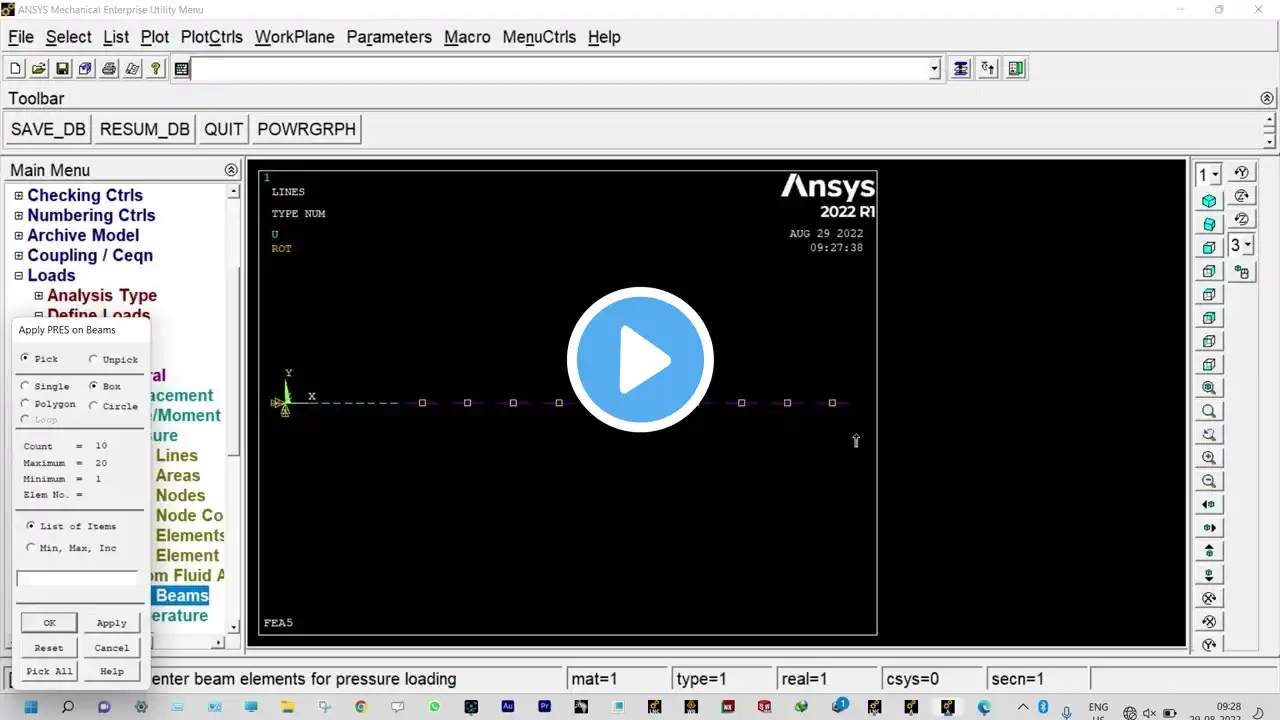1280x720 pixels.
Task: Click the Dynamic Model Mode icon below rate dropdown
Action: click(1242, 271)
